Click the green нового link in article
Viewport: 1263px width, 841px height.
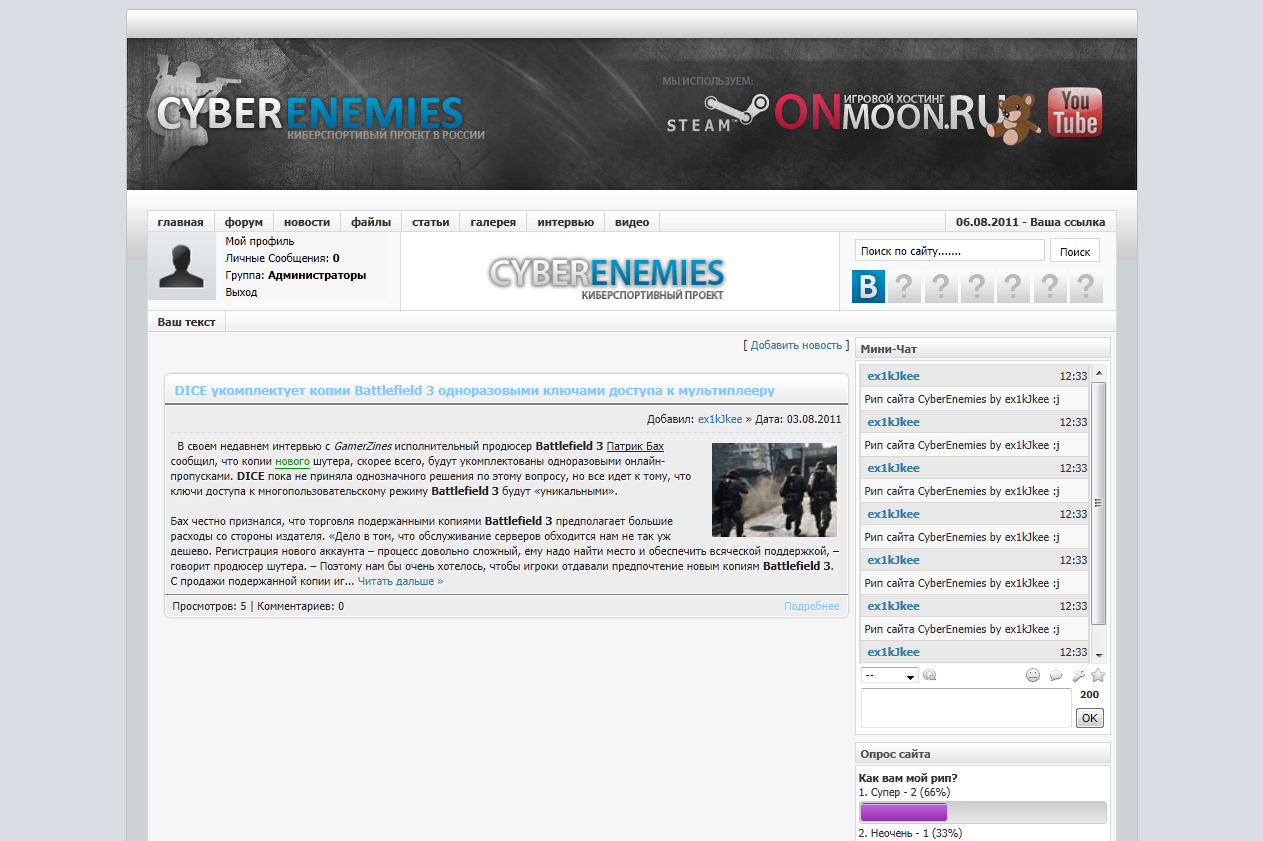pyautogui.click(x=292, y=462)
